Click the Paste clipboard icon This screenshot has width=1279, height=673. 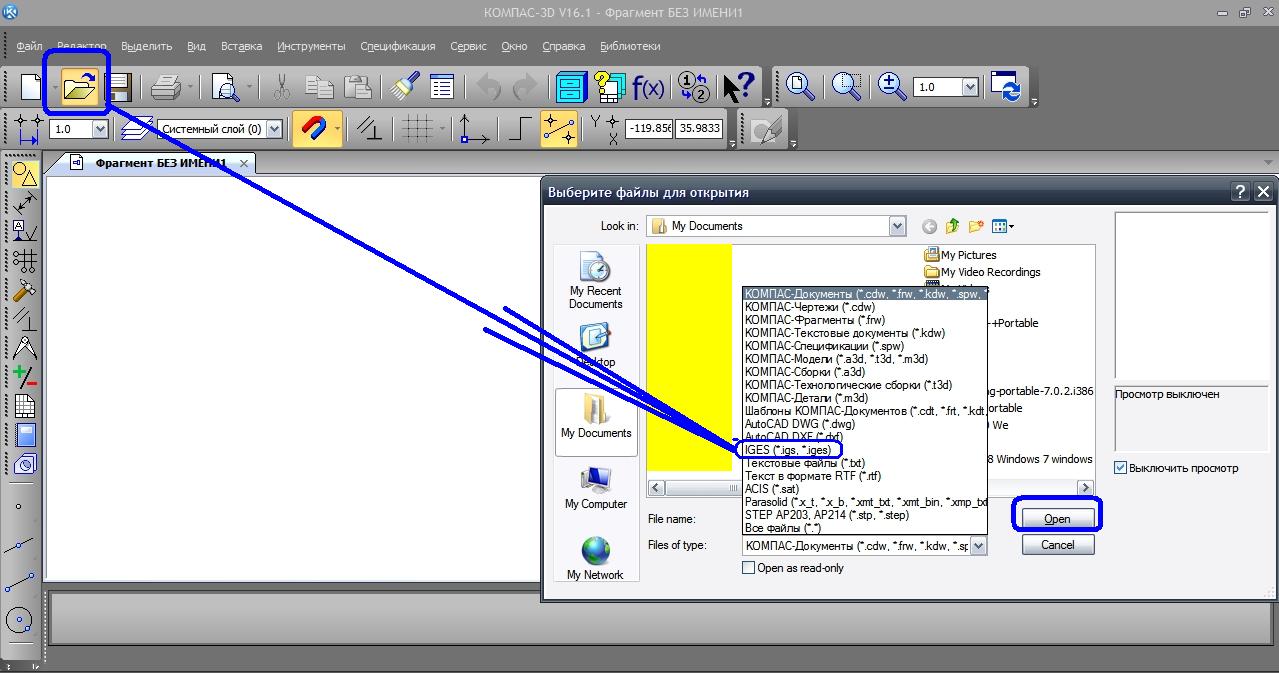[357, 87]
